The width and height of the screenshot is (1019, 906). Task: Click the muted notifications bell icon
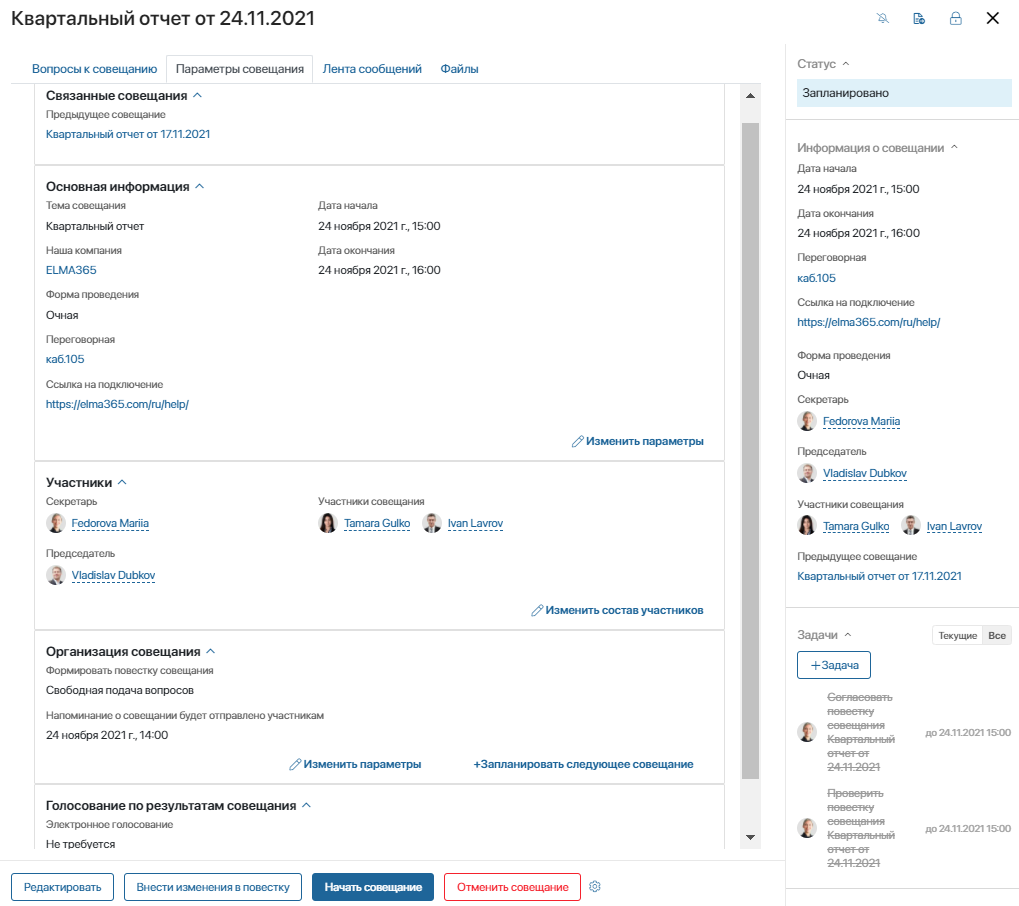[883, 18]
